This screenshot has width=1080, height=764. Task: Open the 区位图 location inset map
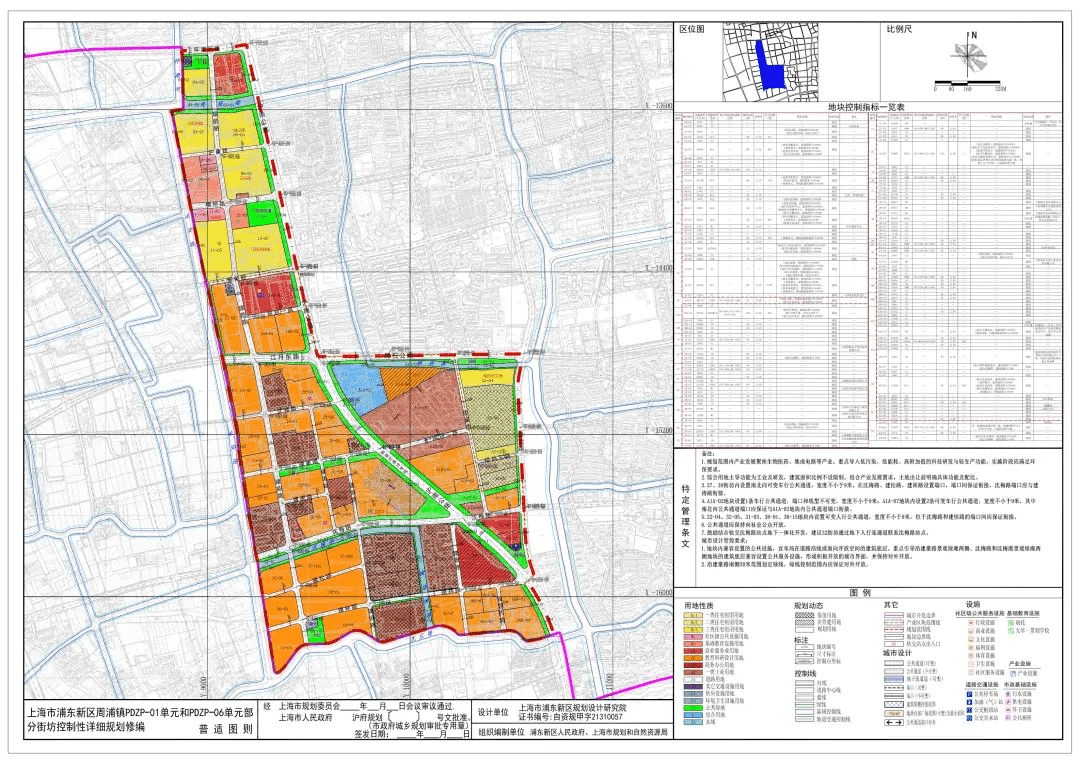[770, 60]
